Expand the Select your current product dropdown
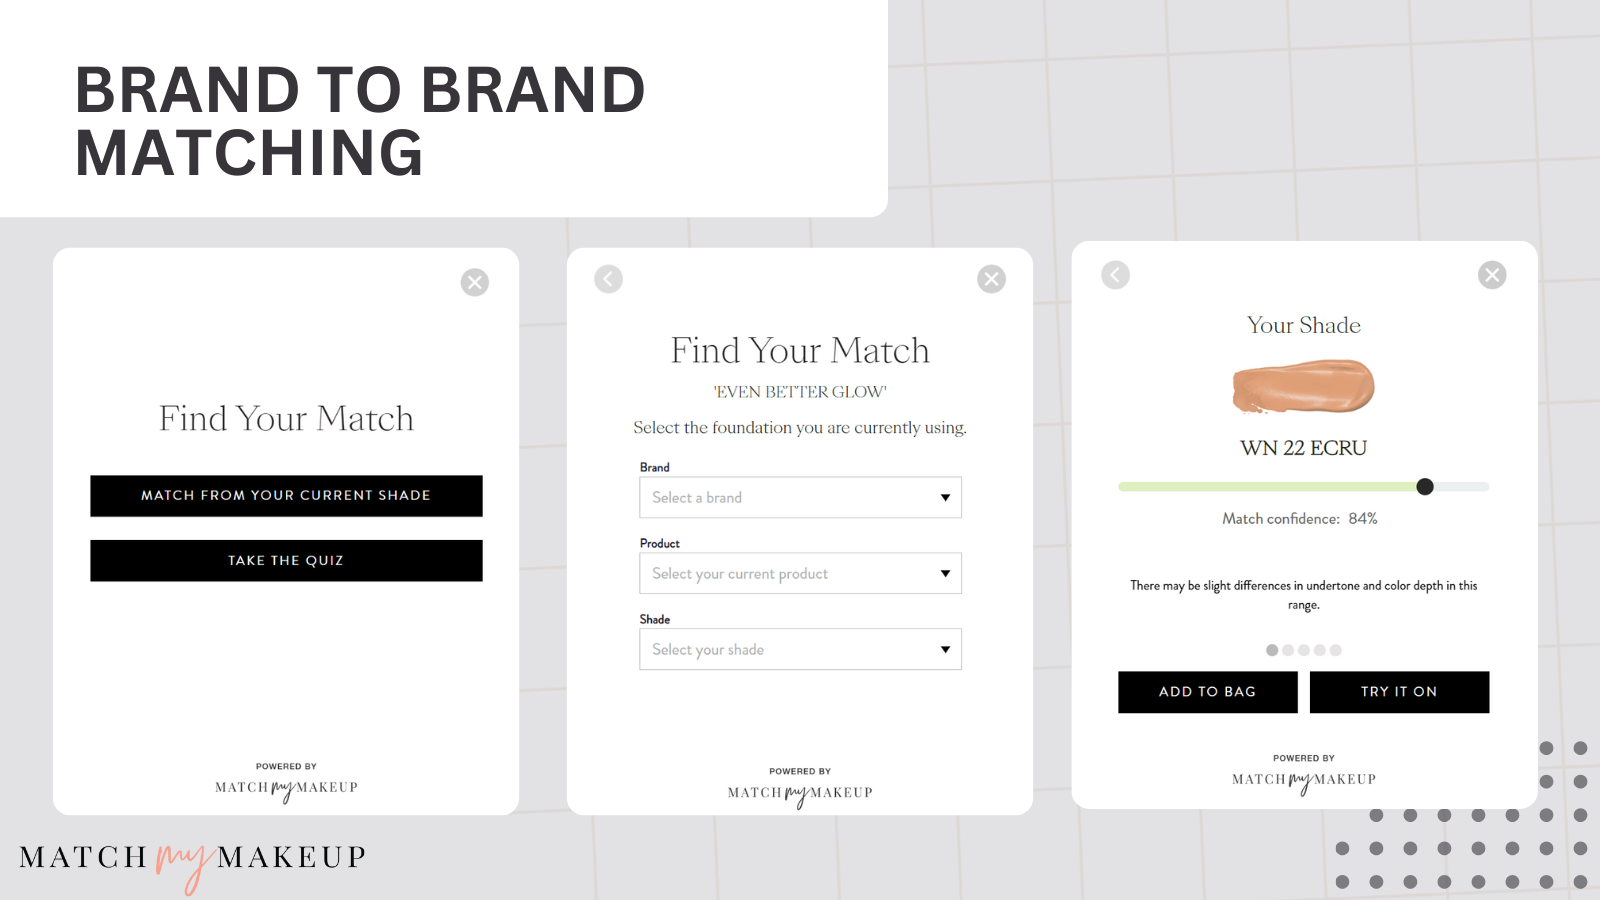 (x=800, y=573)
